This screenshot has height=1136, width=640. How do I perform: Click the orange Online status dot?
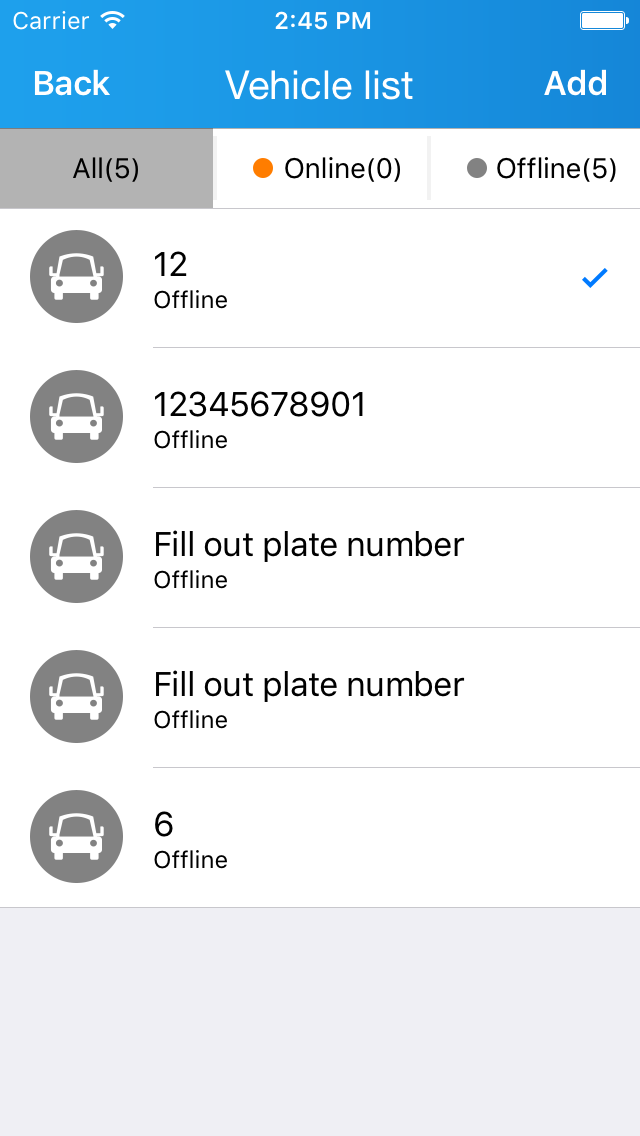pyautogui.click(x=263, y=168)
